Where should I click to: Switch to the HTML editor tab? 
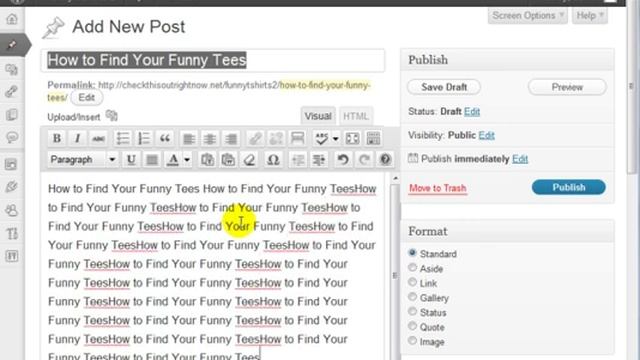tap(356, 116)
